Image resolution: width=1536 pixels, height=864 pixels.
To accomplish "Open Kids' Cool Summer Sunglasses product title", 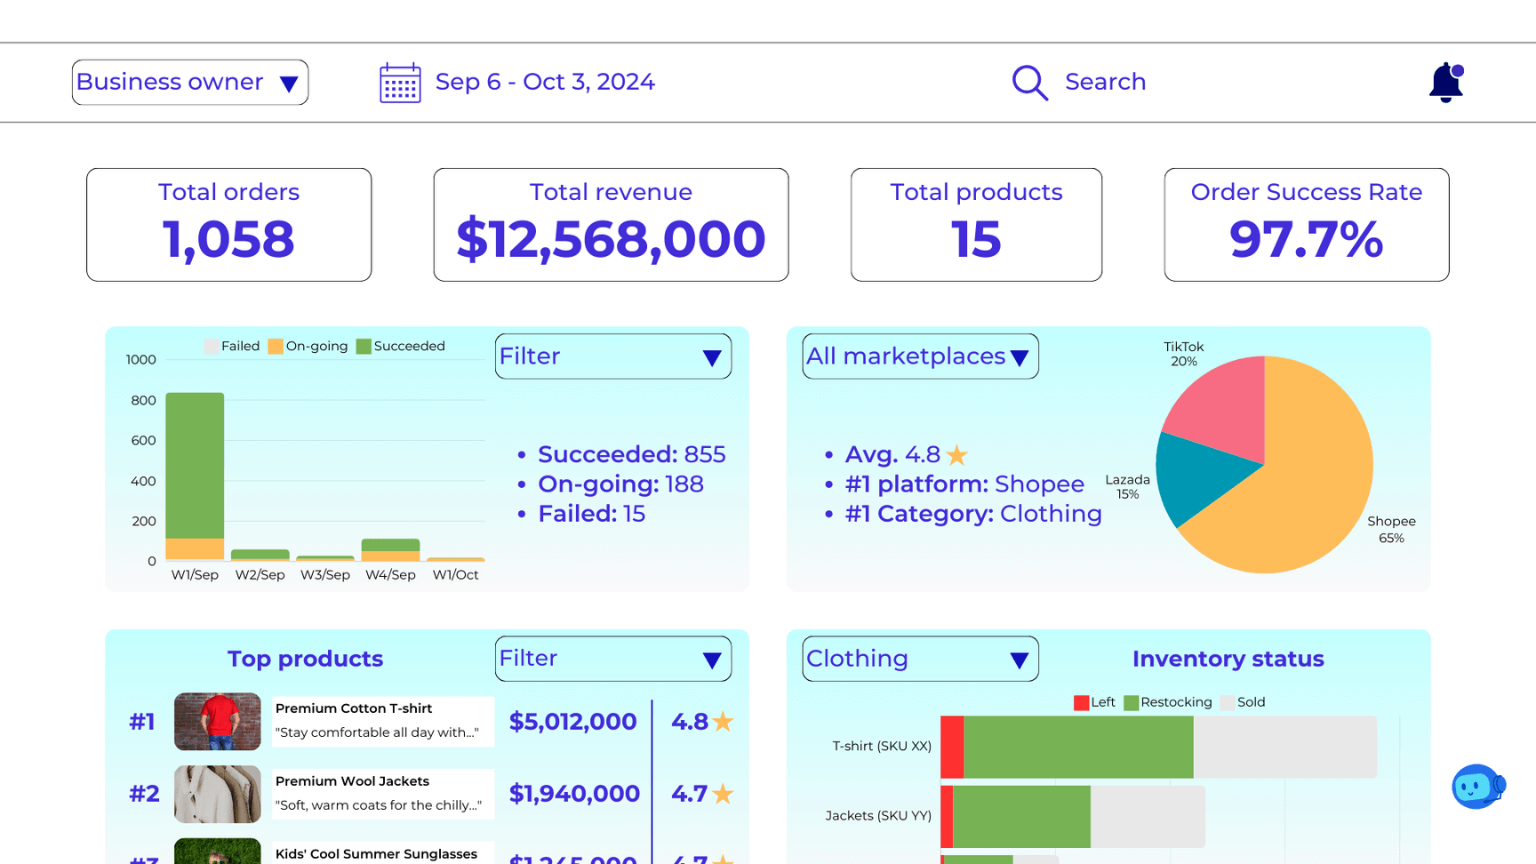I will tap(376, 854).
